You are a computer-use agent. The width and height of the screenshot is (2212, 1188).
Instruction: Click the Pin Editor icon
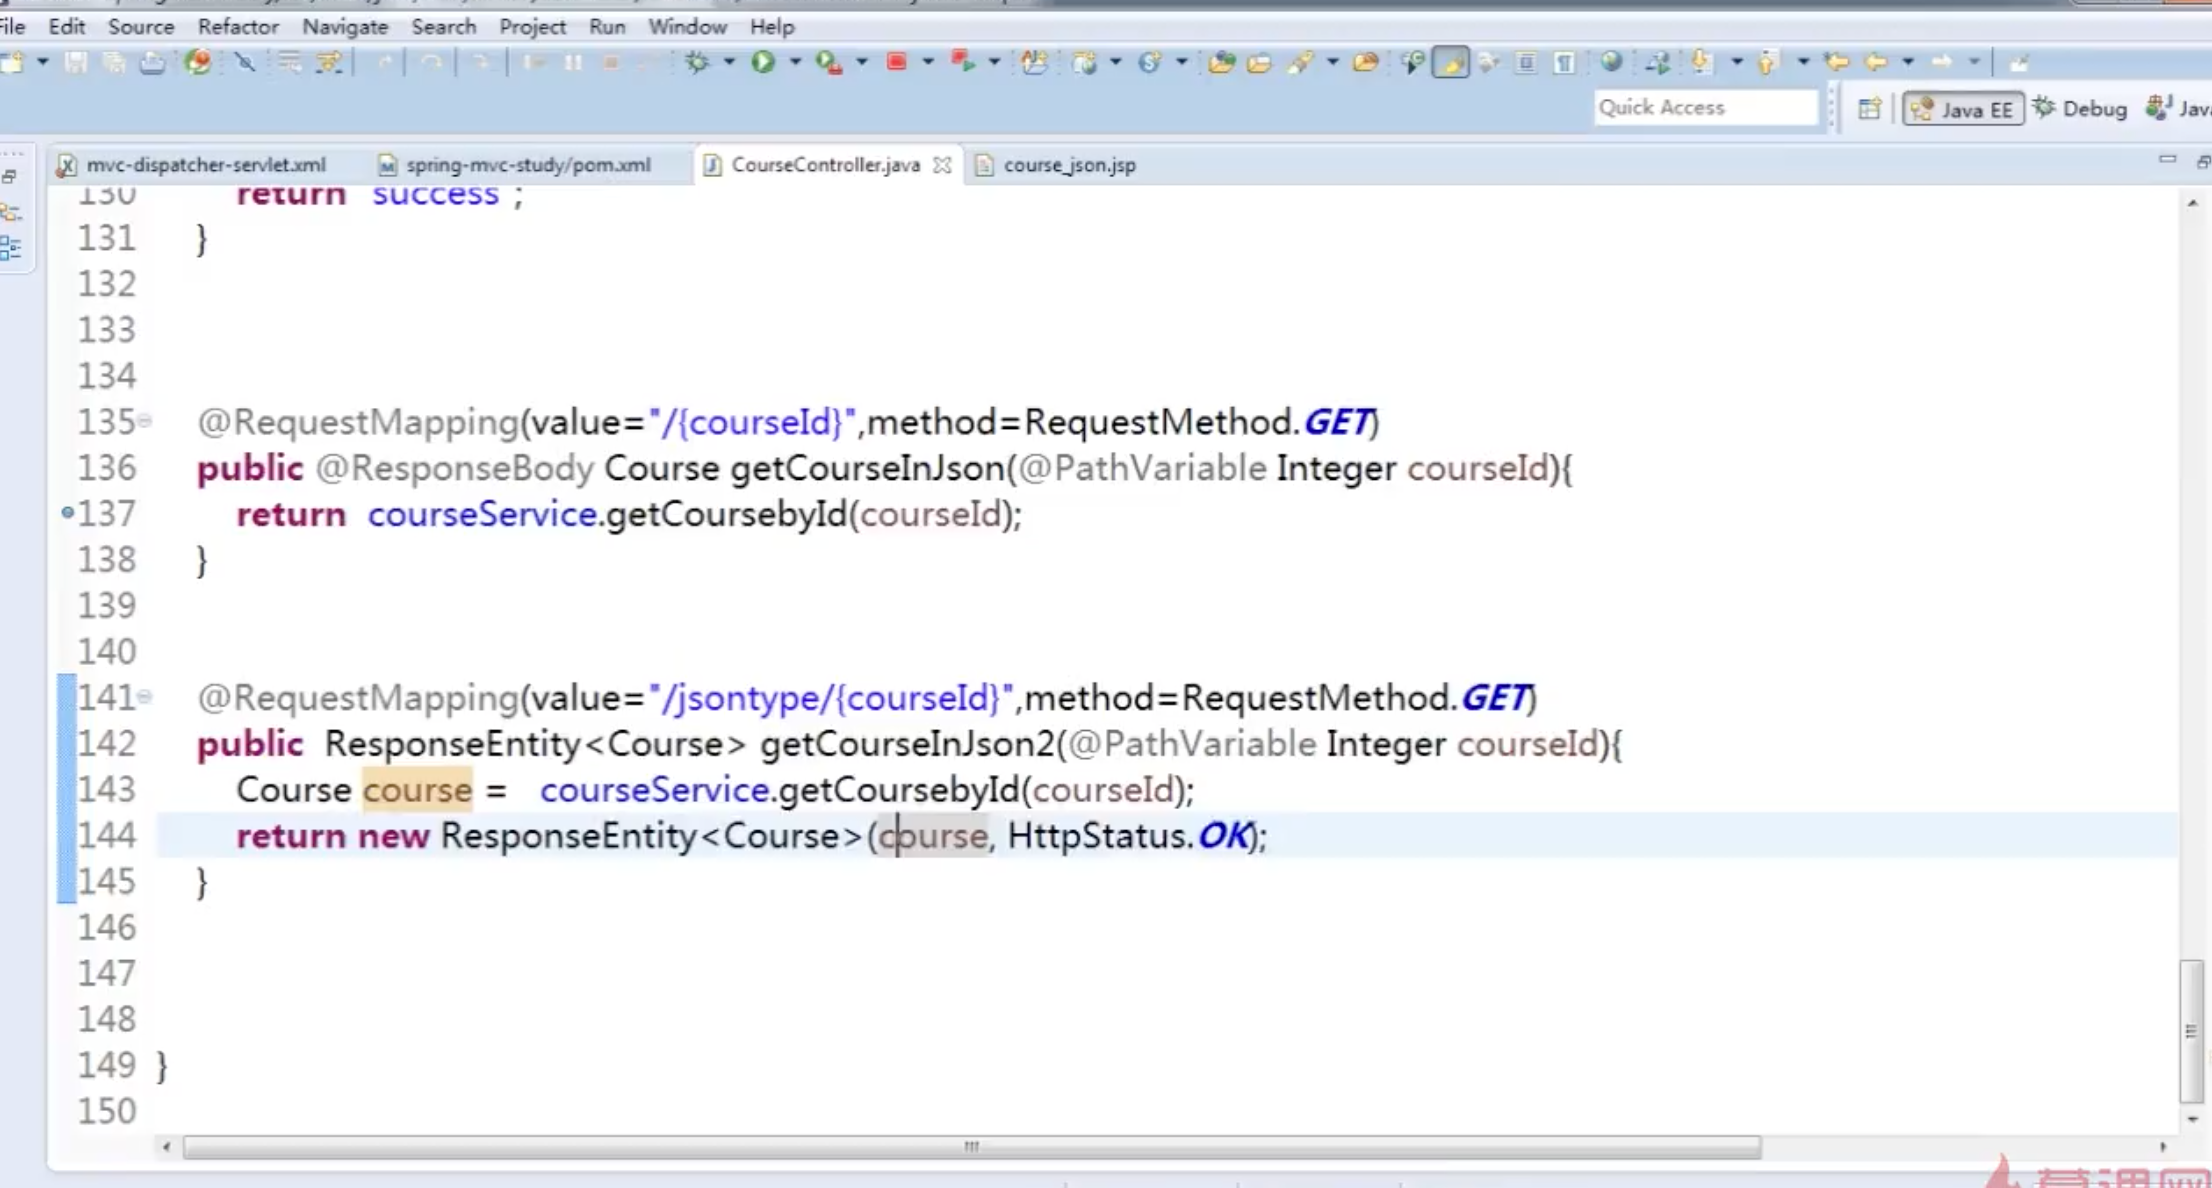click(2019, 63)
